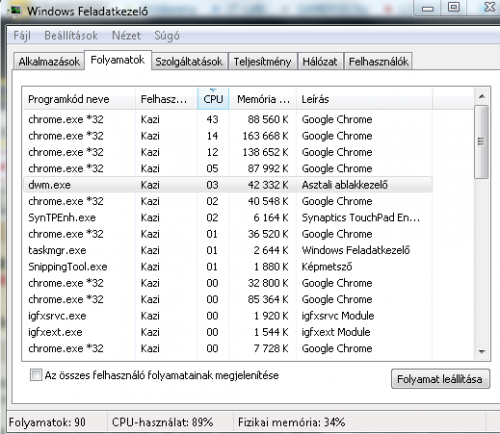Click the 1 544 K memory value
The width and height of the screenshot is (500, 434).
click(271, 332)
